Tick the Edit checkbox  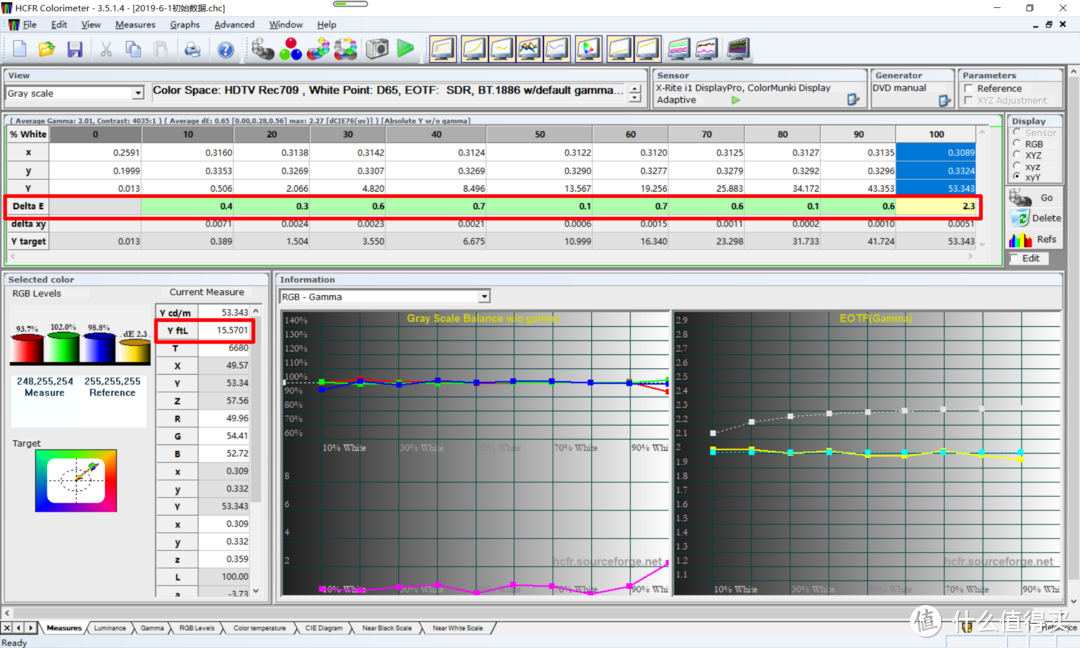coord(1015,258)
